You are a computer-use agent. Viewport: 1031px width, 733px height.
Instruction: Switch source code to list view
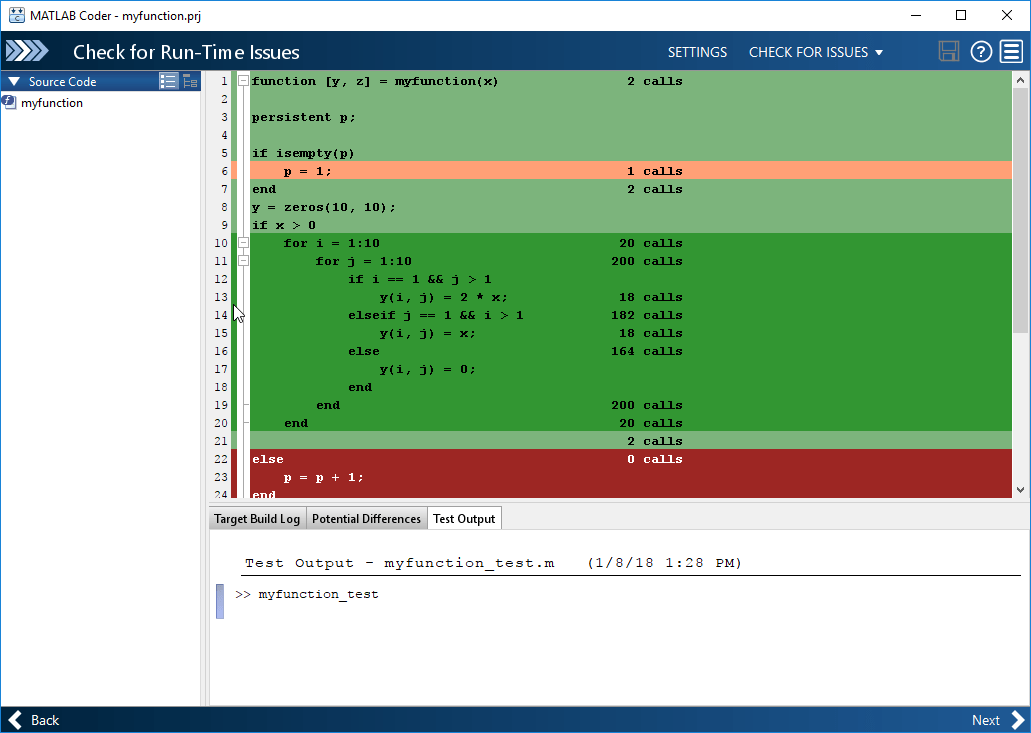point(168,81)
